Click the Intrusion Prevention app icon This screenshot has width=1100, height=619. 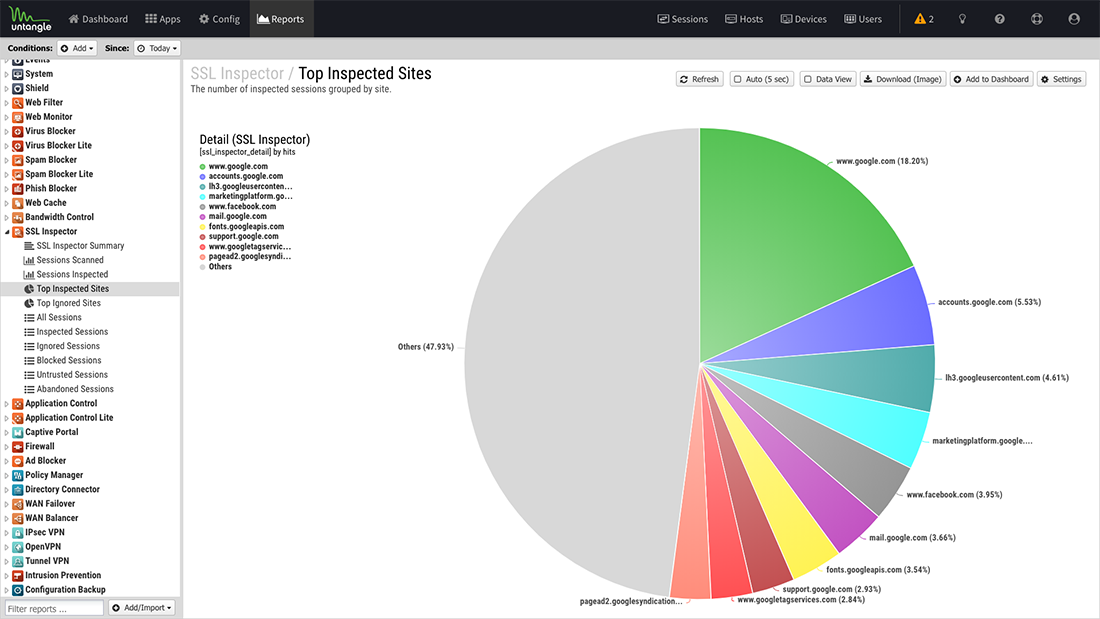18,575
